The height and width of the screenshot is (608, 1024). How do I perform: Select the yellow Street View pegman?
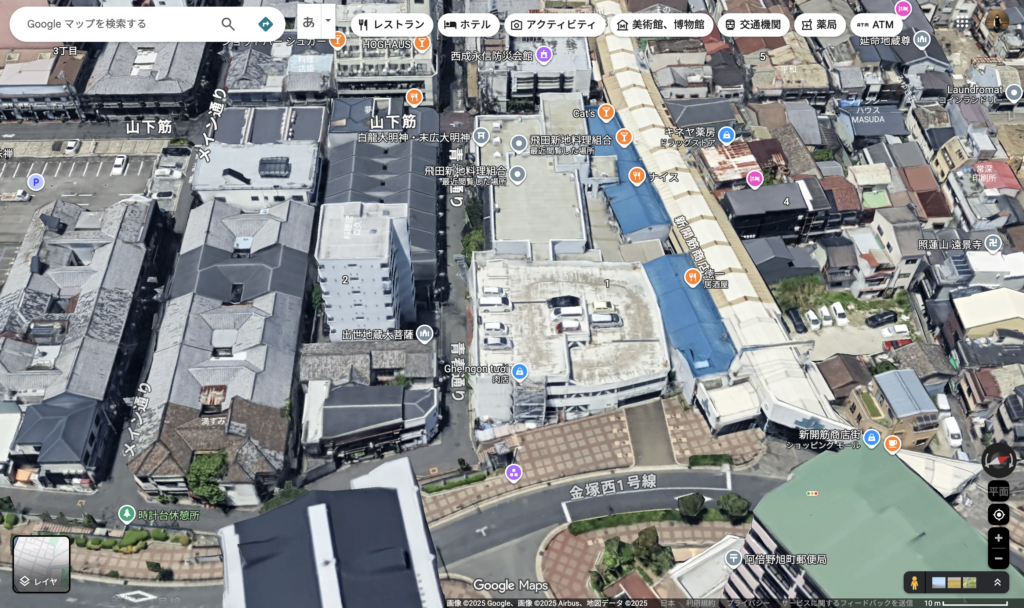pos(914,582)
